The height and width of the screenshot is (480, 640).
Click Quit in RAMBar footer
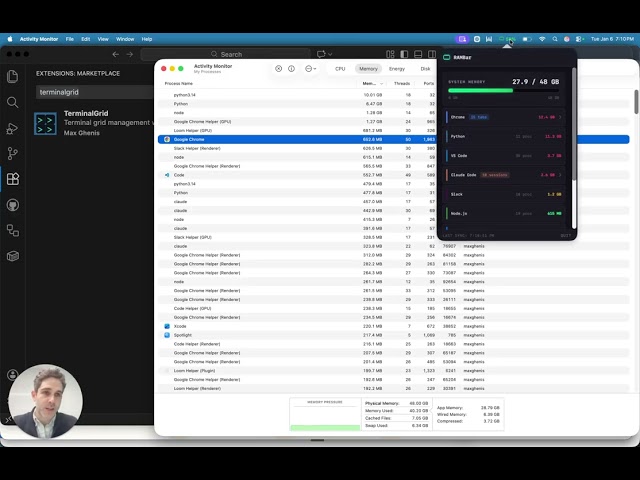click(x=565, y=236)
